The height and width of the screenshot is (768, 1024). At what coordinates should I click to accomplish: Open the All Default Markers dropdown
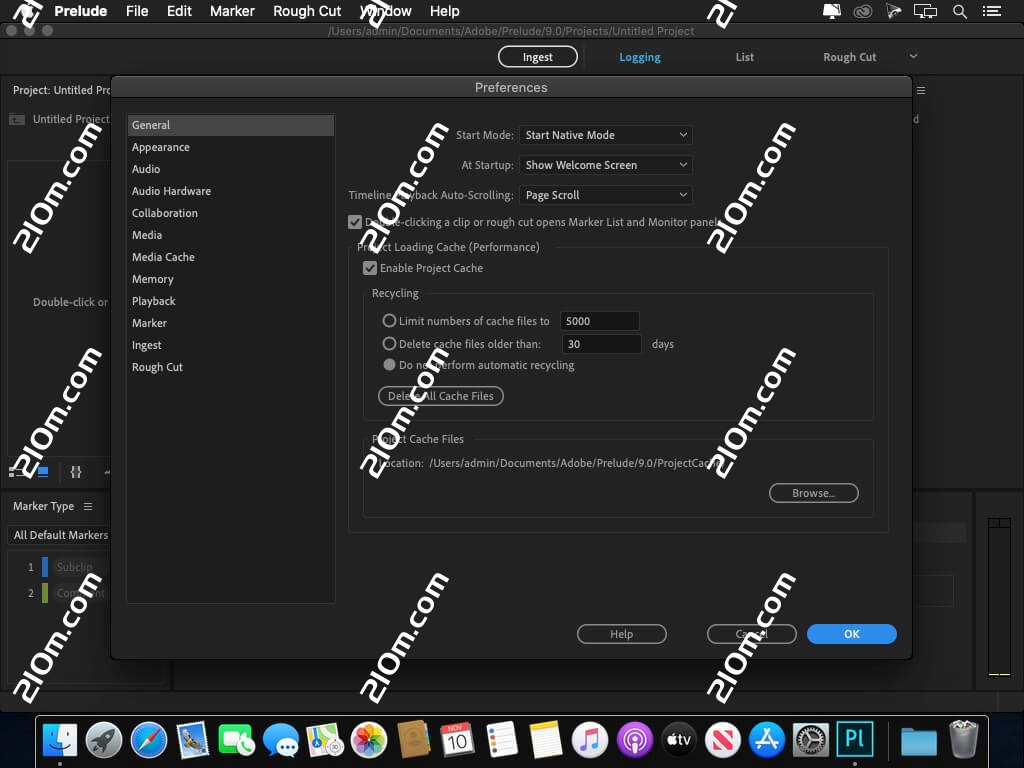[x=60, y=535]
